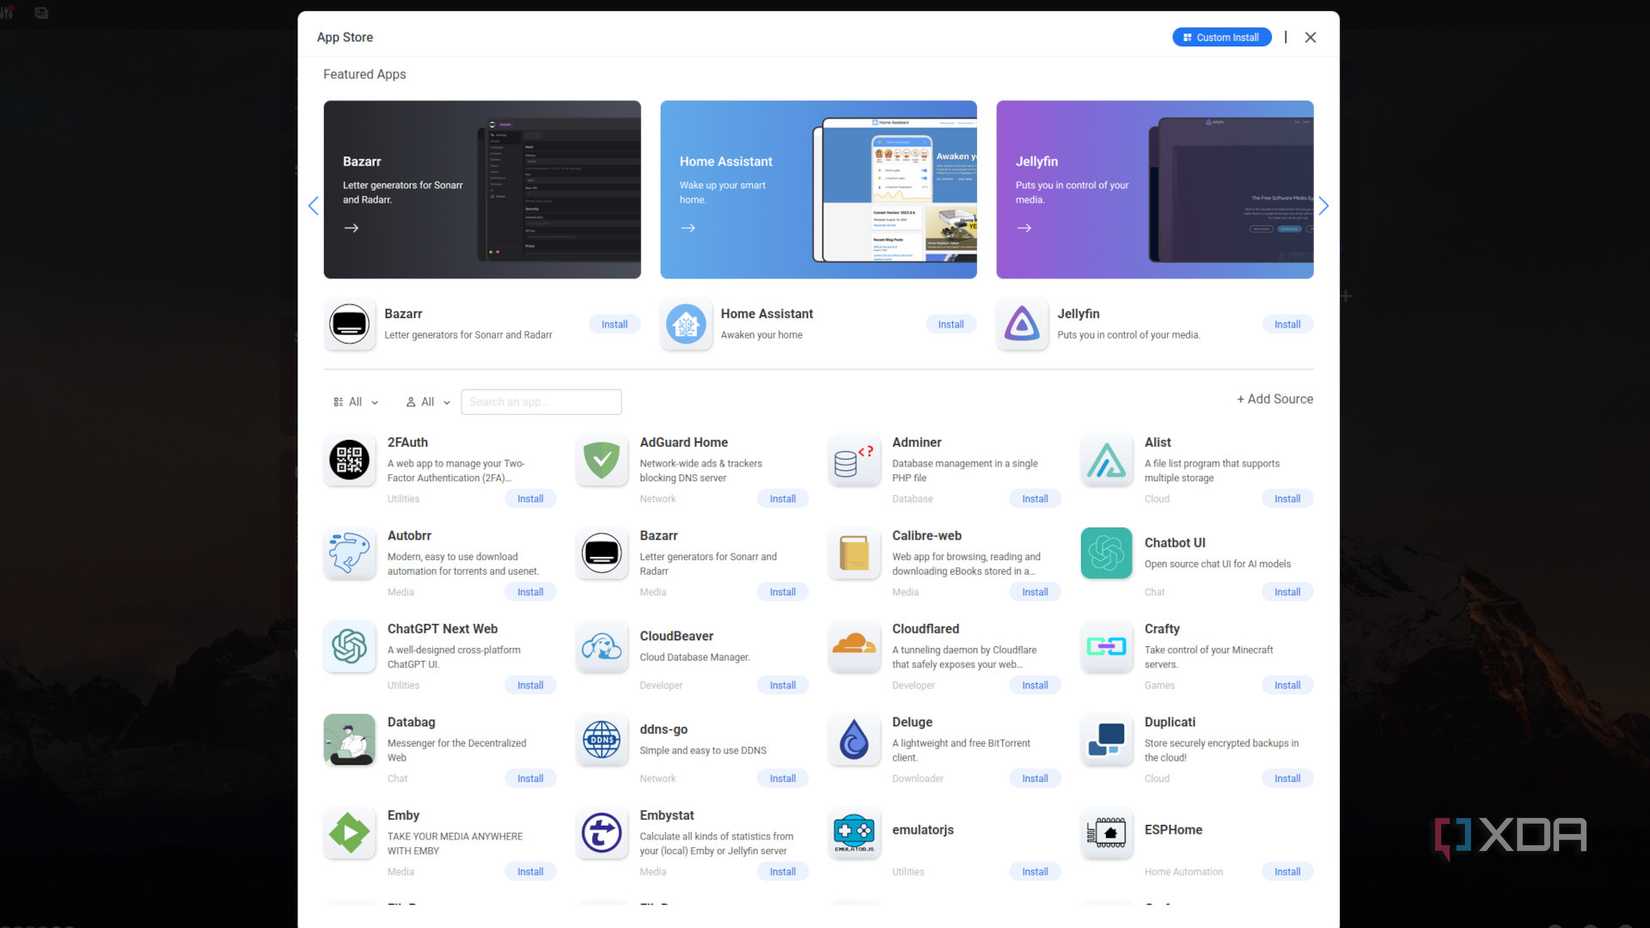Screen dimensions: 1650x928
Task: Close the App Store window
Action: 1310,37
